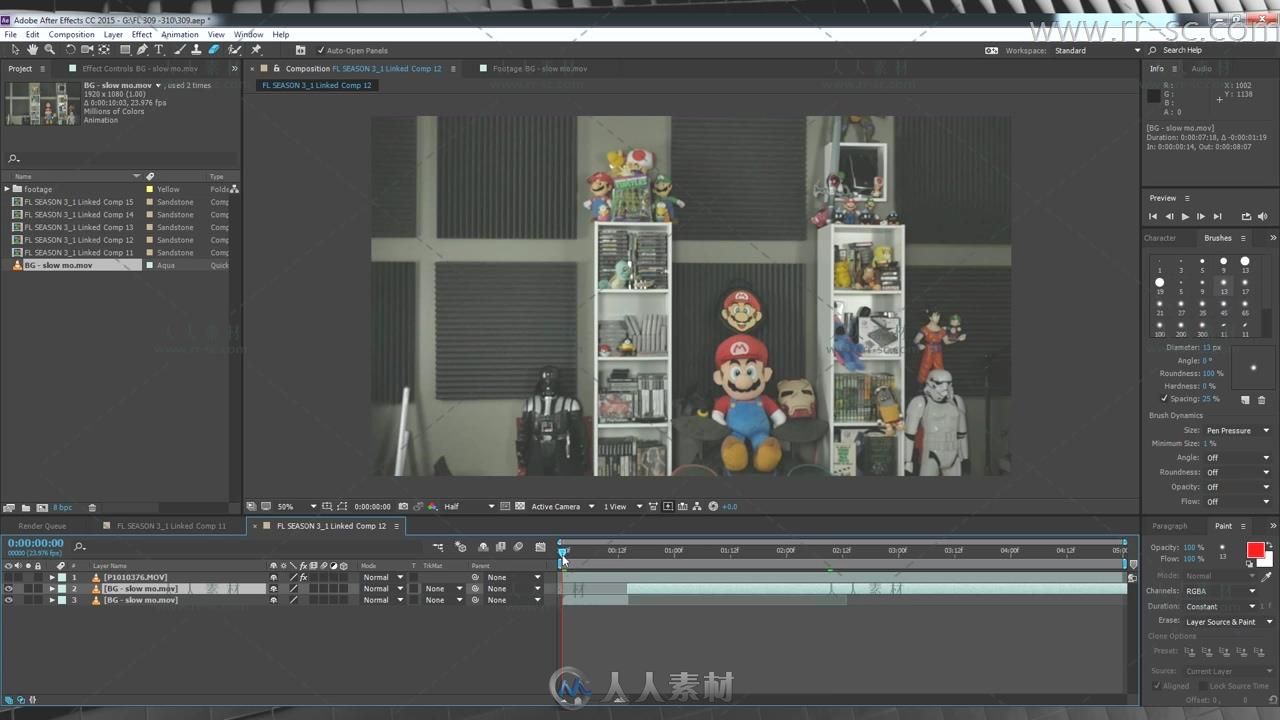Image resolution: width=1280 pixels, height=720 pixels.
Task: Create a new folder in Project panel
Action: tap(26, 507)
